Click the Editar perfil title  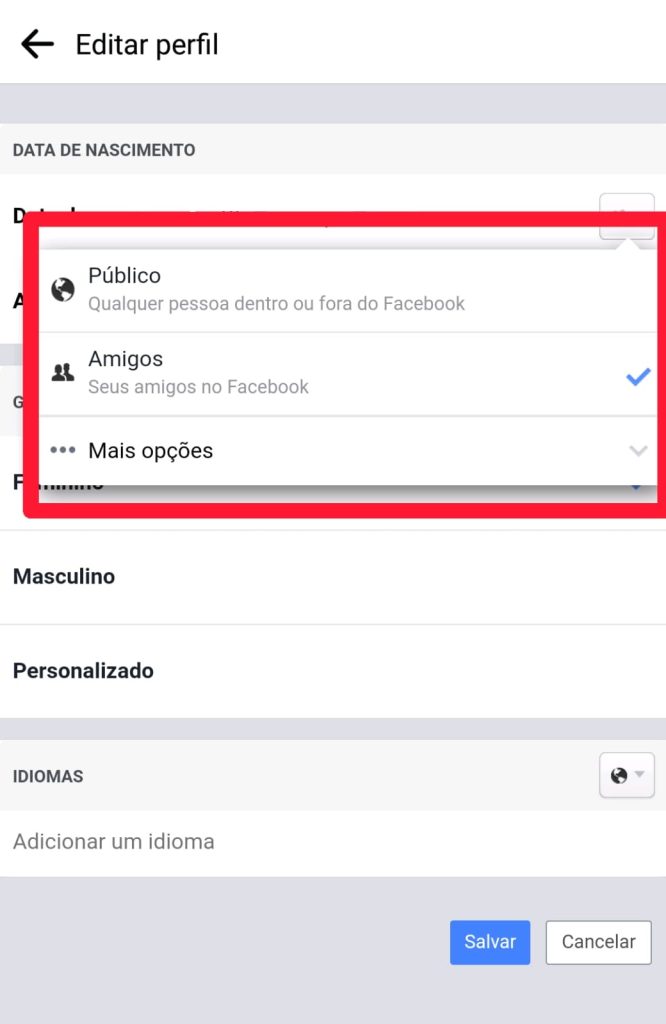147,45
